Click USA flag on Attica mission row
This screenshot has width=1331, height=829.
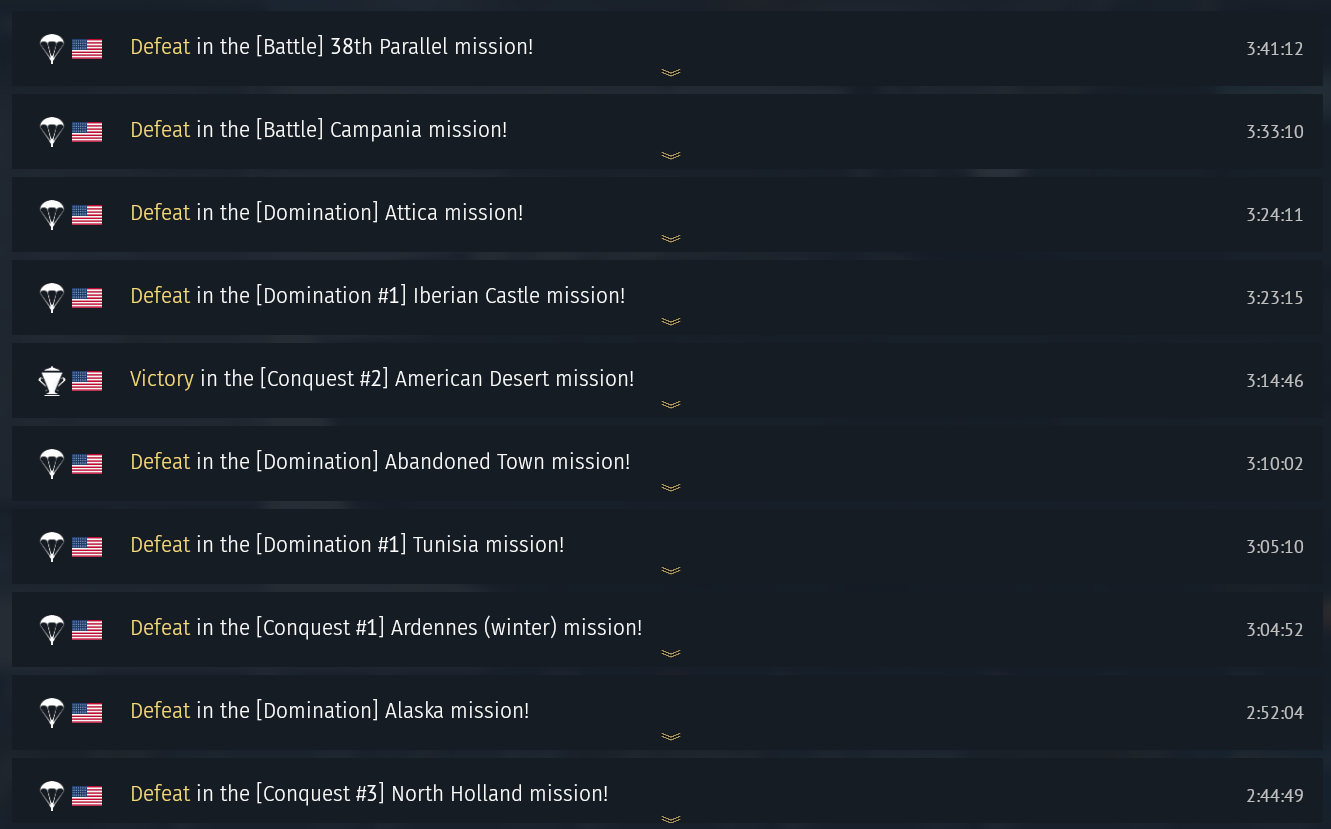pyautogui.click(x=87, y=214)
